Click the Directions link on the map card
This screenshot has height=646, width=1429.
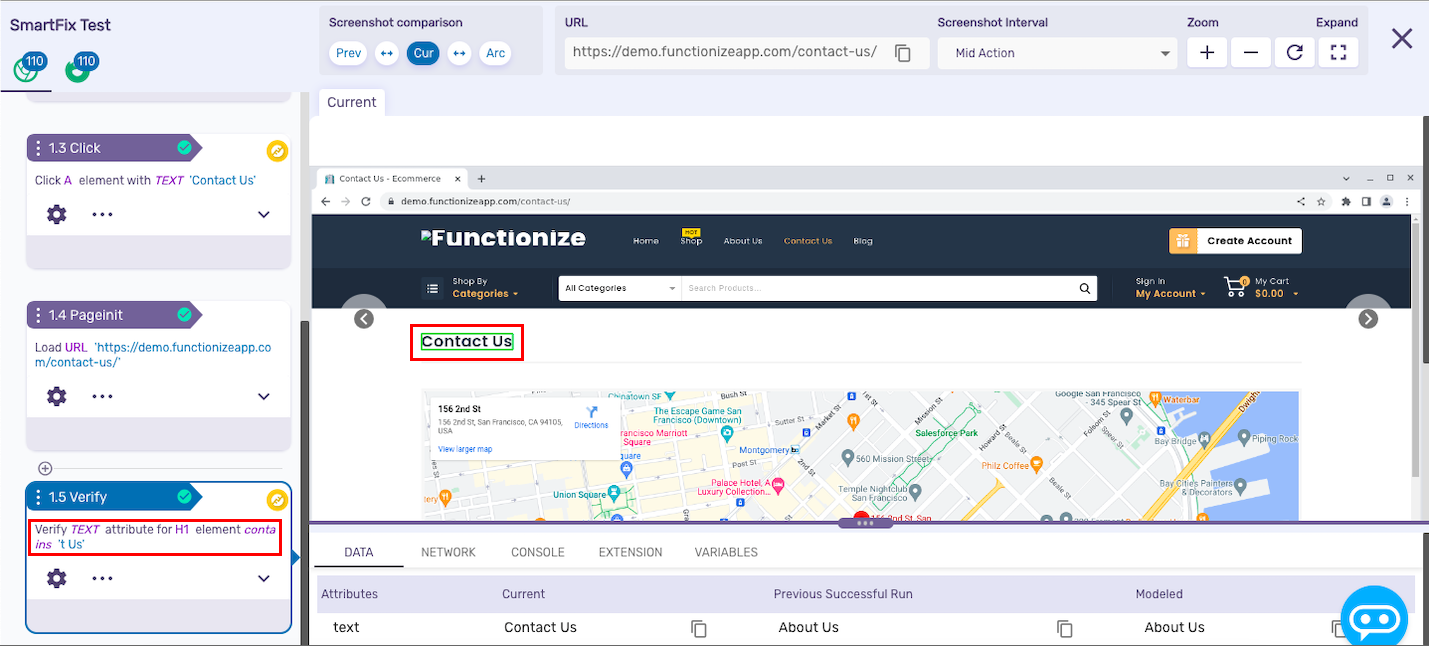coord(591,417)
